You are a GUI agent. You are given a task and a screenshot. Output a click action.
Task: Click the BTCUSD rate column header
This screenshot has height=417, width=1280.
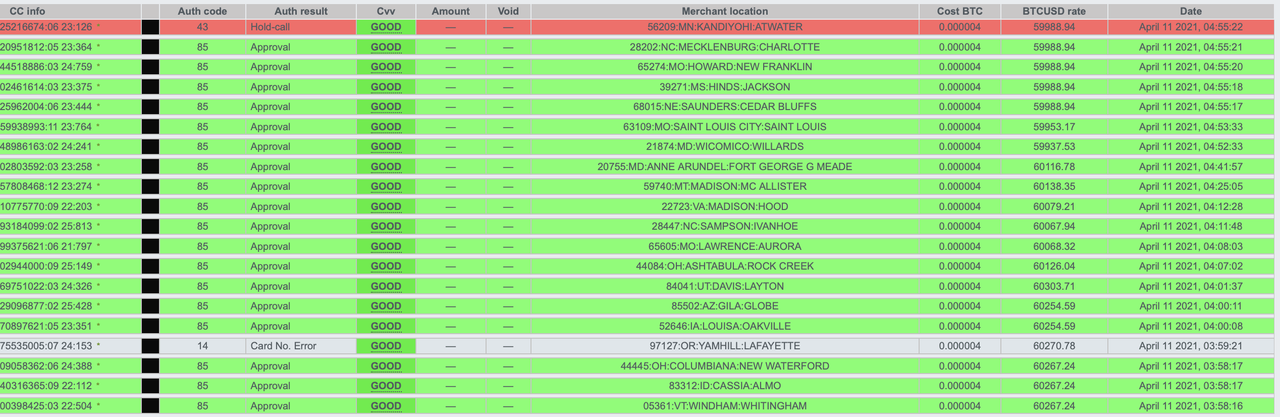point(1053,11)
